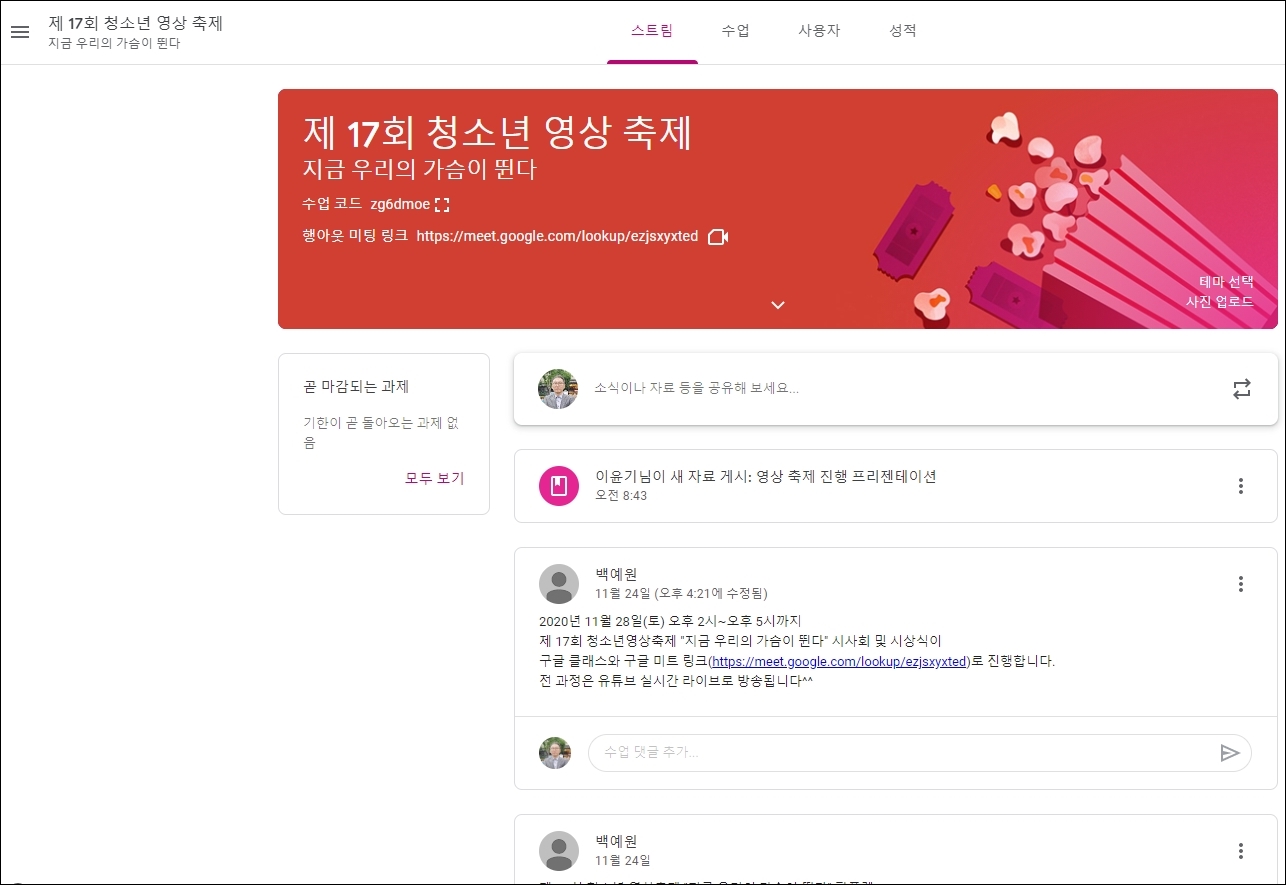Open options for post edited 오후 4:21

pos(1240,584)
